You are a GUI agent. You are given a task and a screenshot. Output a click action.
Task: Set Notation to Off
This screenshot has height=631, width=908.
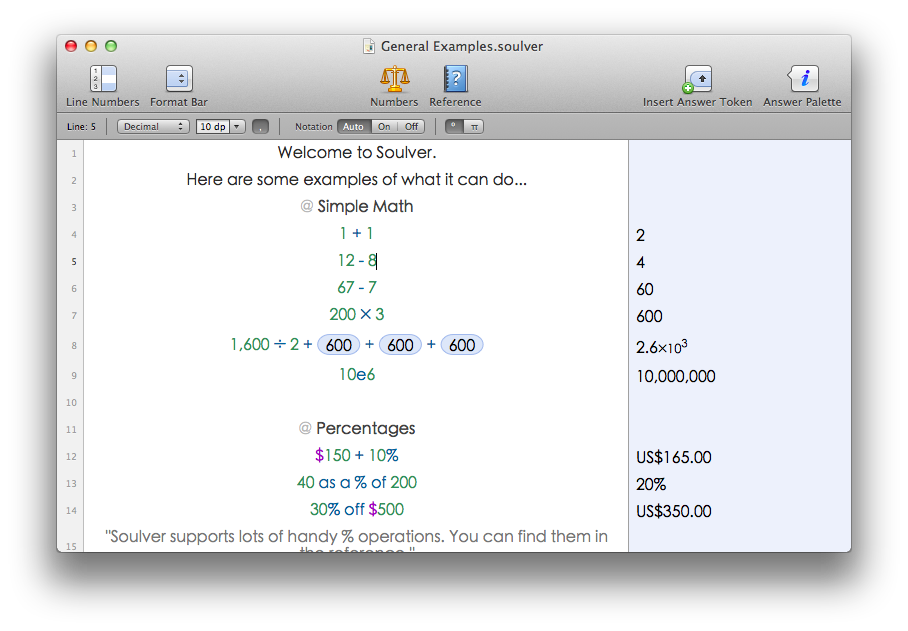[411, 127]
